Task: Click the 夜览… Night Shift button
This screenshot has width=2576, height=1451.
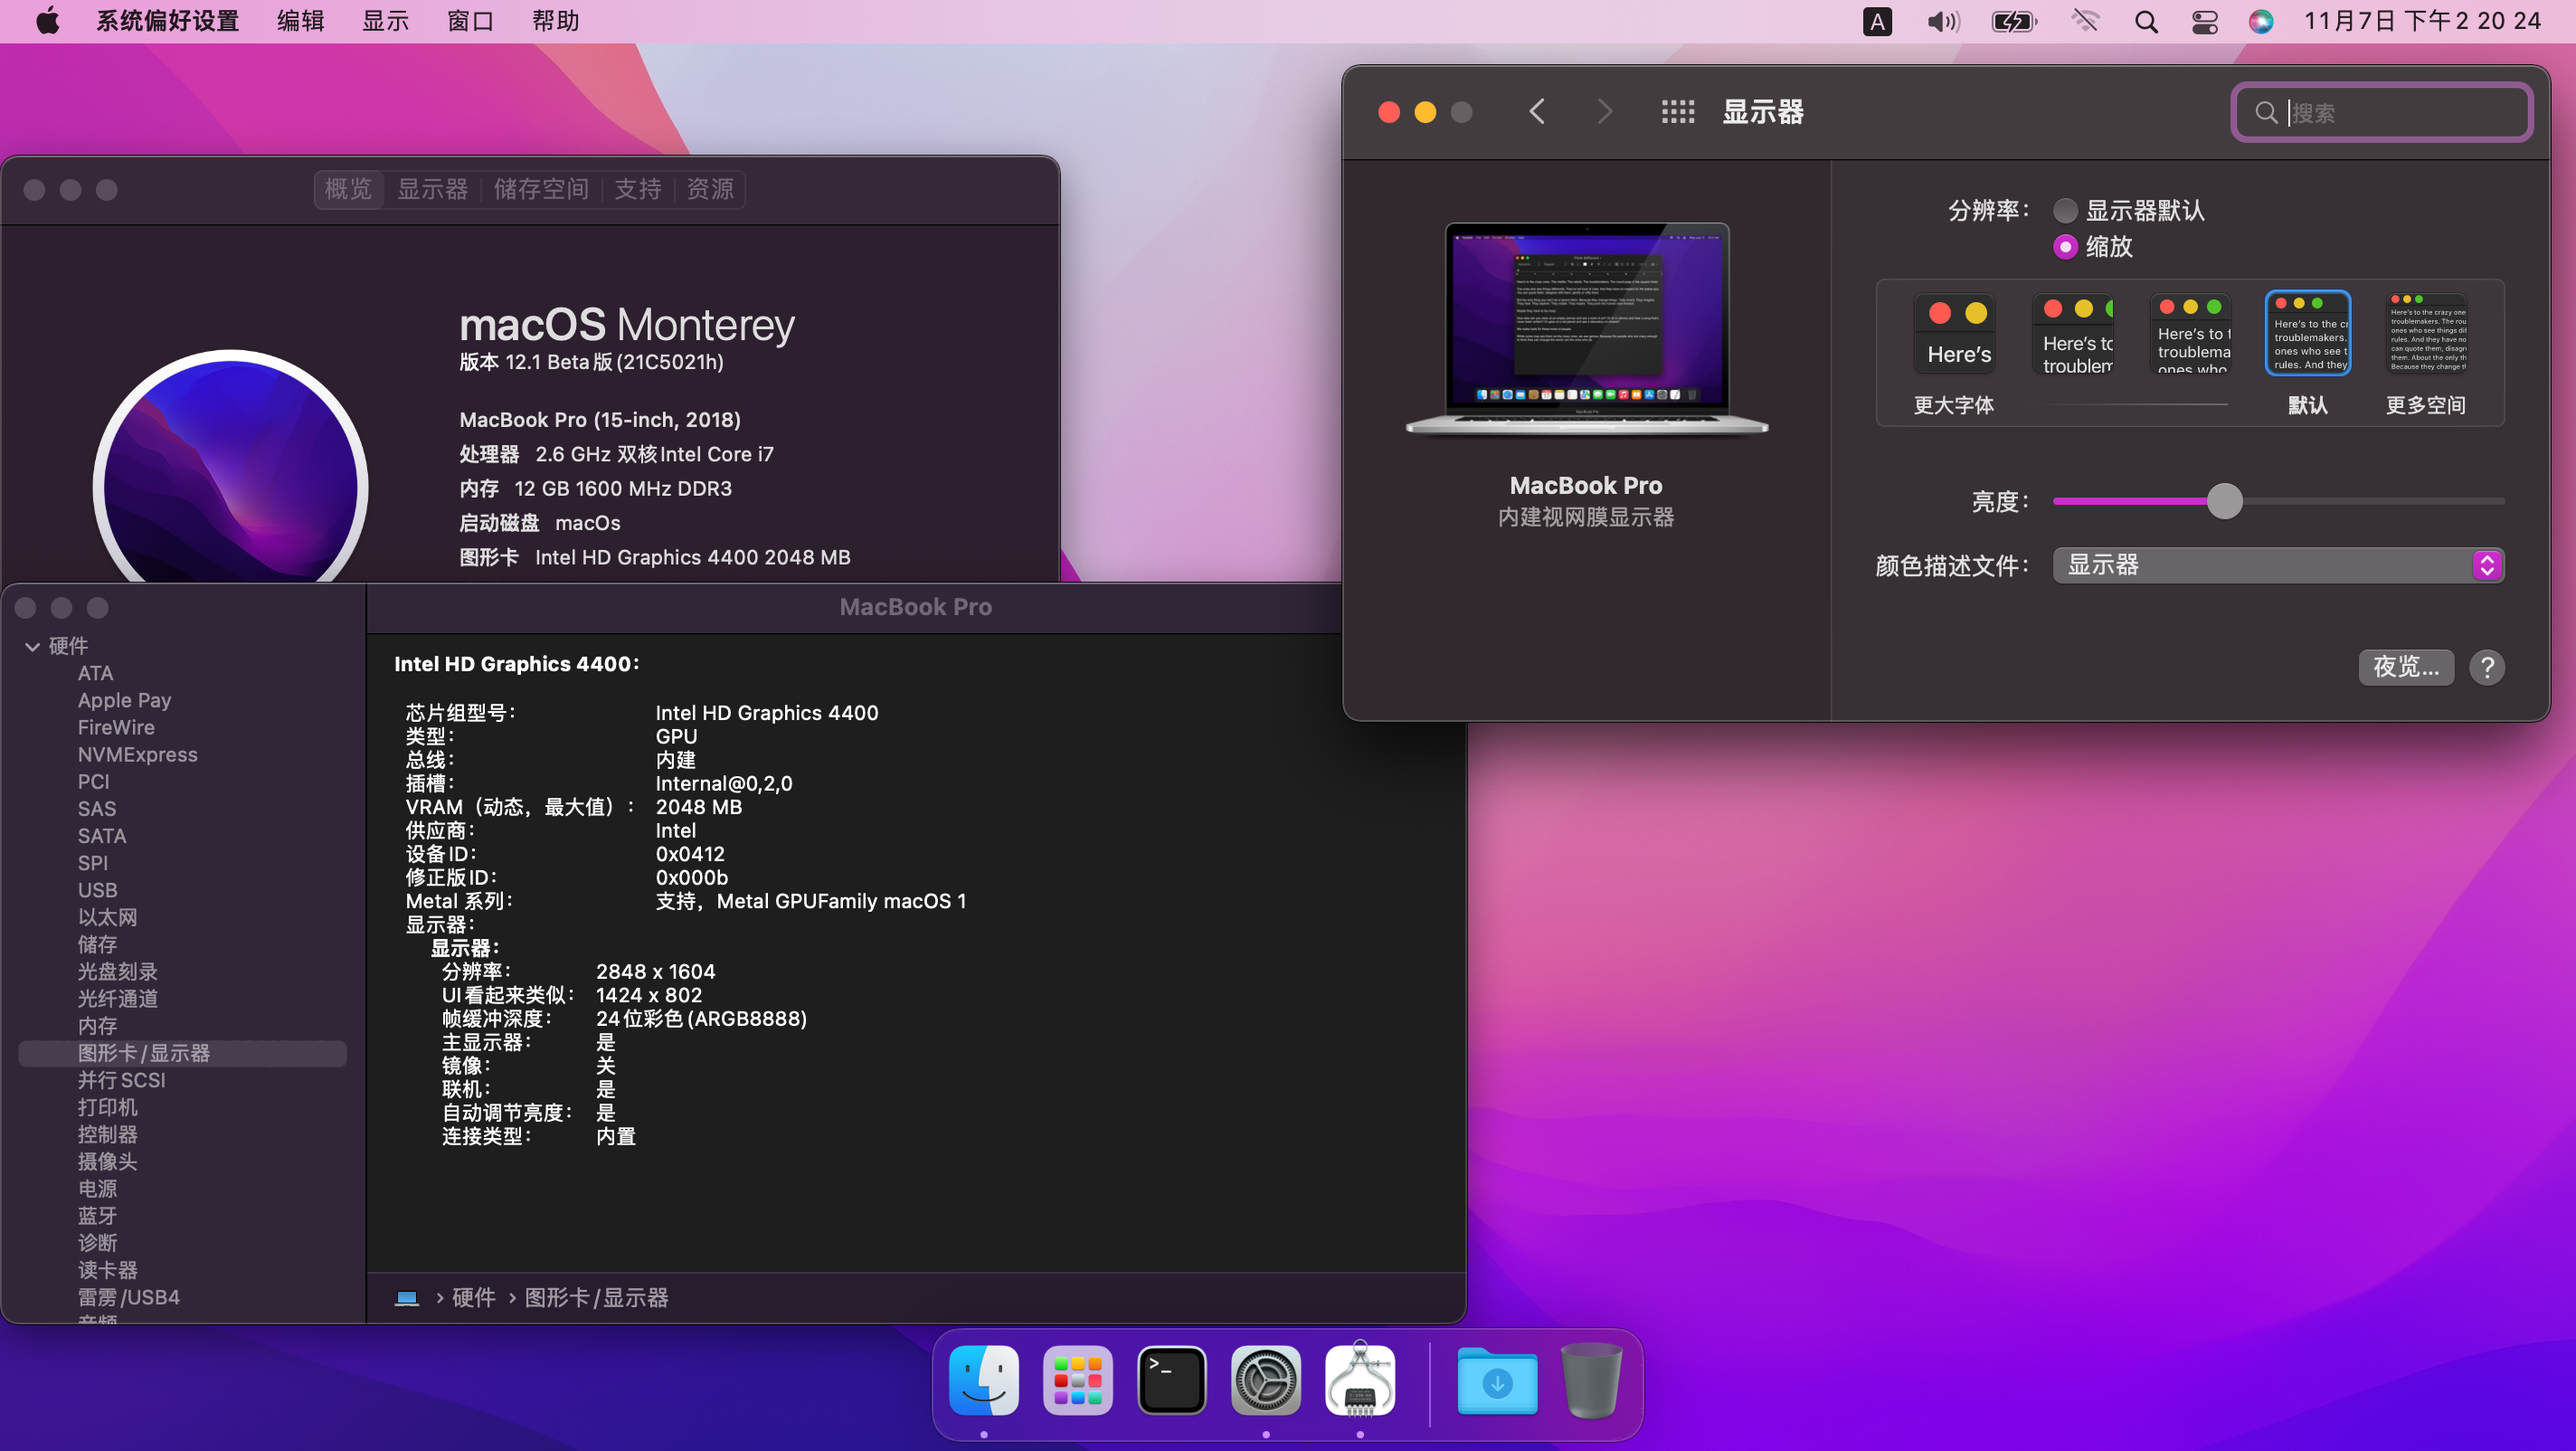Action: tap(2405, 667)
